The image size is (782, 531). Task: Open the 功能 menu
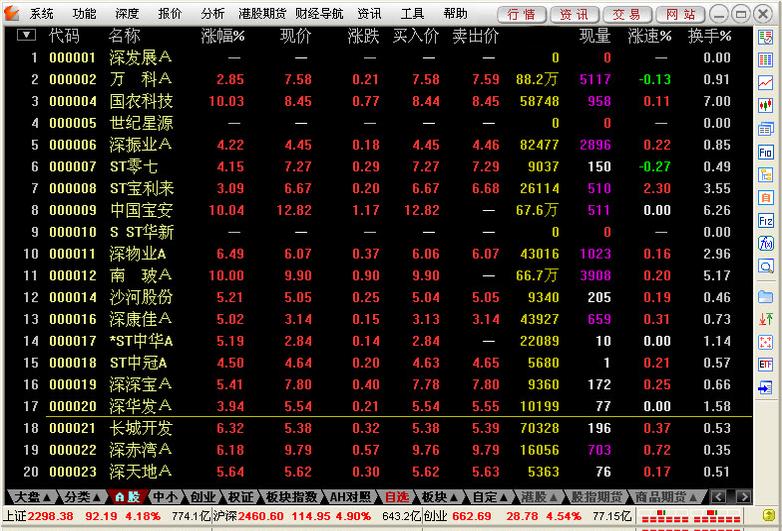pyautogui.click(x=84, y=13)
